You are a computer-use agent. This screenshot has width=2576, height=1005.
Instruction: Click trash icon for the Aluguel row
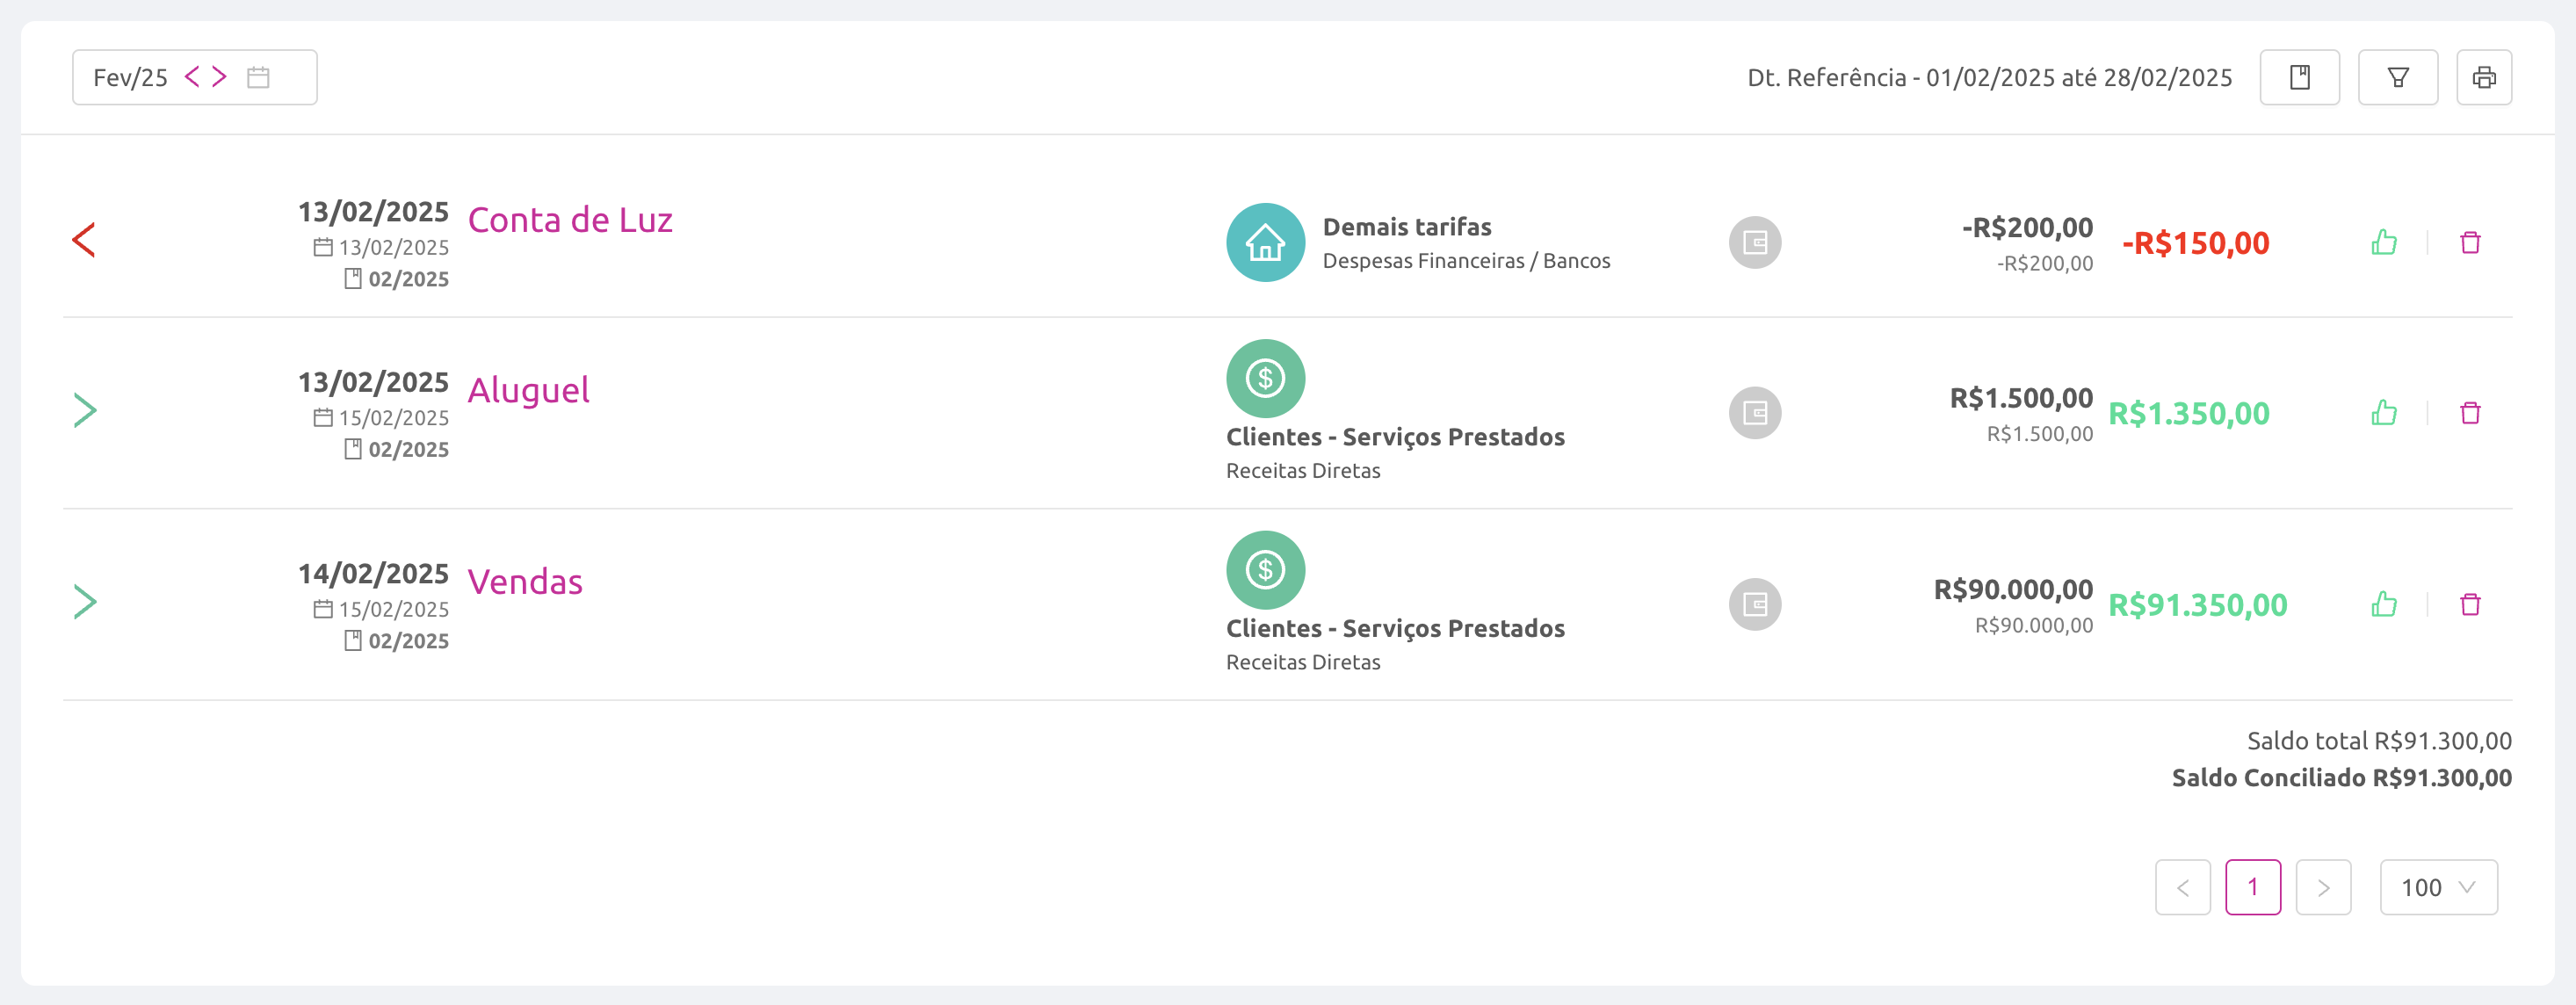[x=2469, y=413]
